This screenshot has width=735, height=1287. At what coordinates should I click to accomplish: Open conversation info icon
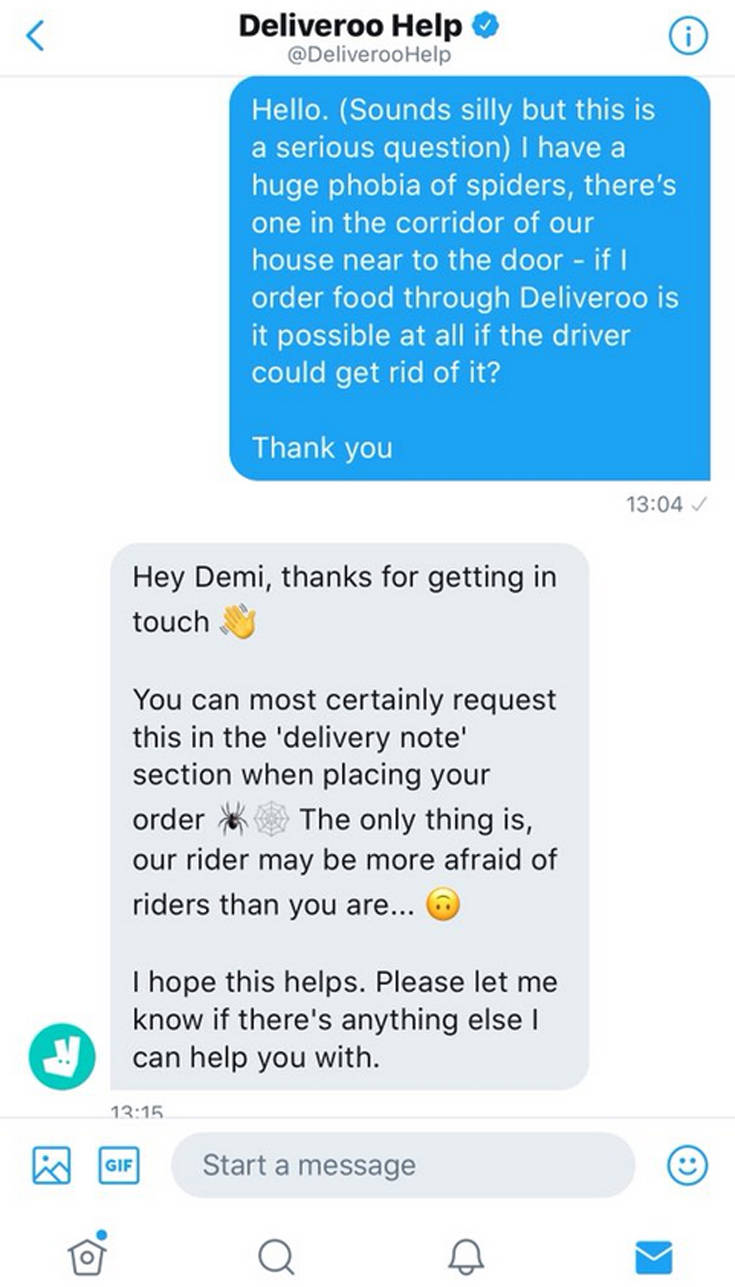[x=688, y=37]
